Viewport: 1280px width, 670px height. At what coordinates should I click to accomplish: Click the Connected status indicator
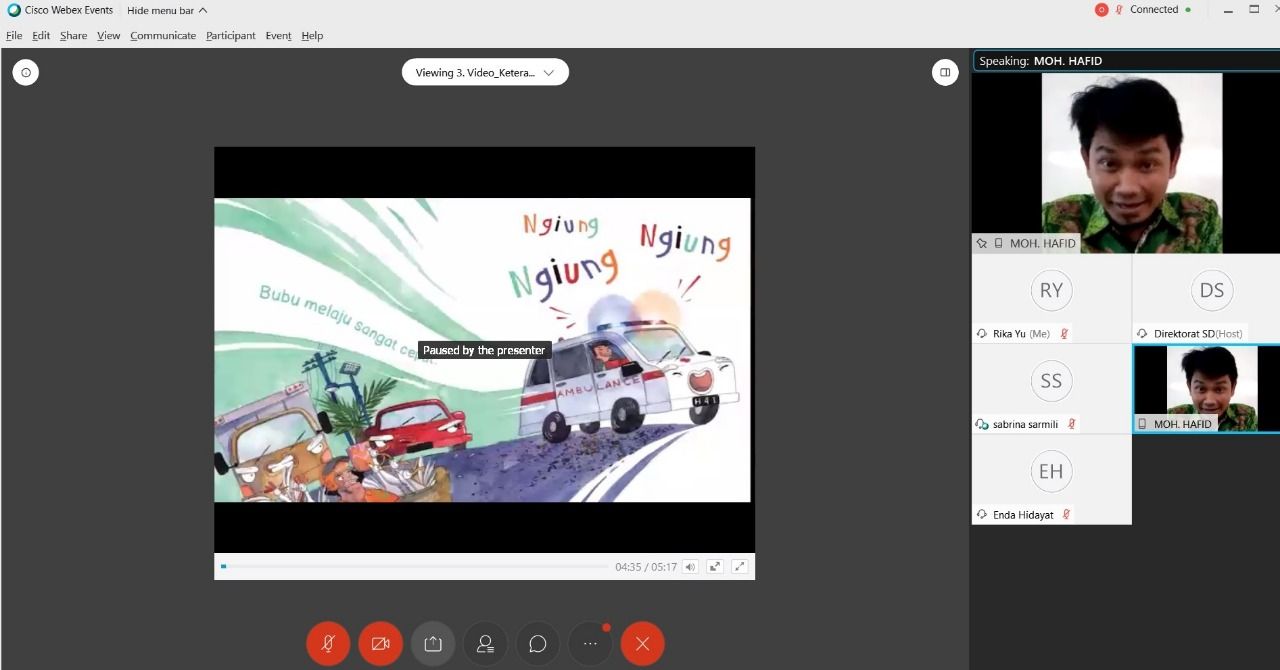coord(1160,10)
